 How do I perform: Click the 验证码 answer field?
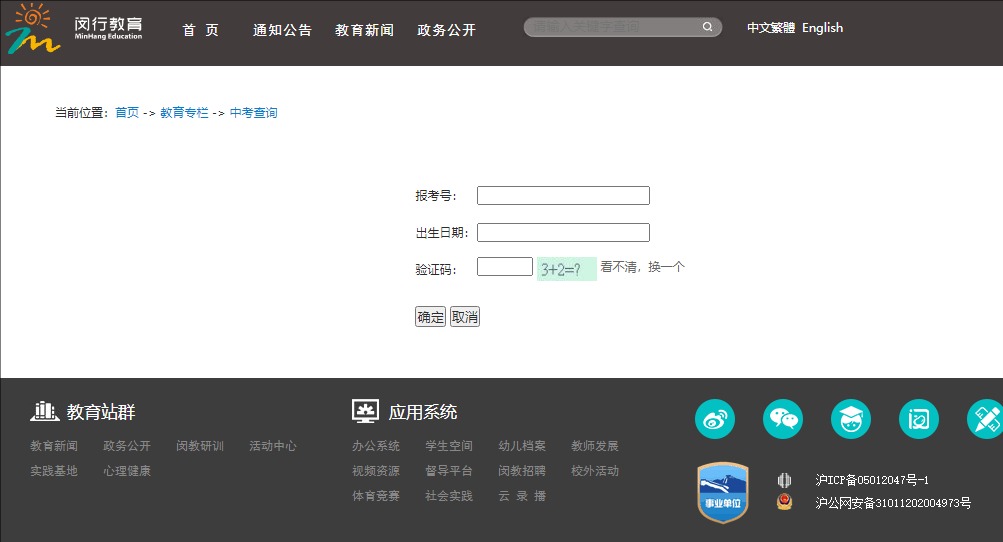504,267
